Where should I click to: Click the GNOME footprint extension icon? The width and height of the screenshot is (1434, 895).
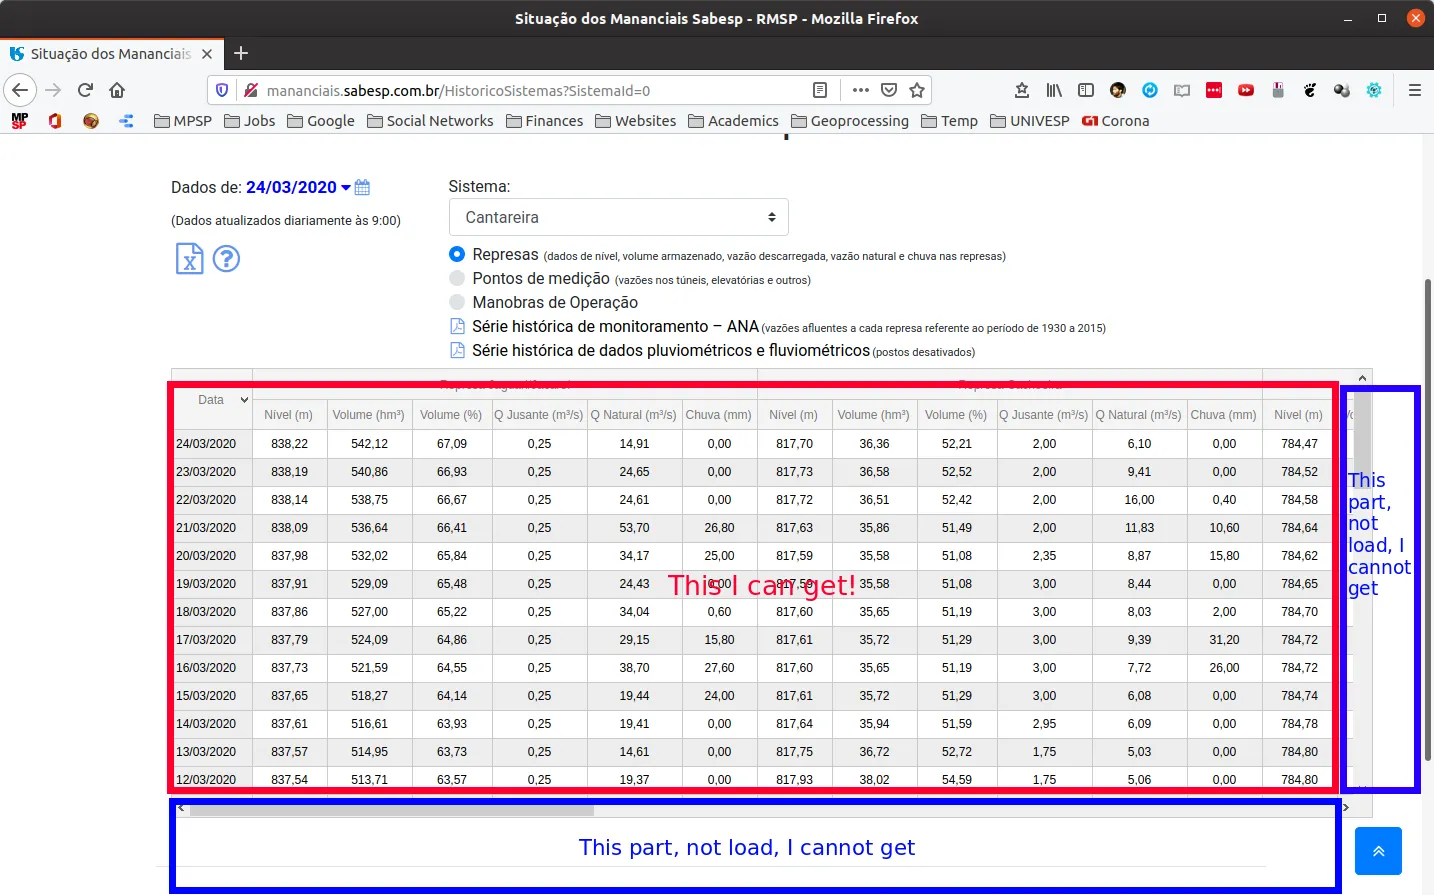point(1310,90)
